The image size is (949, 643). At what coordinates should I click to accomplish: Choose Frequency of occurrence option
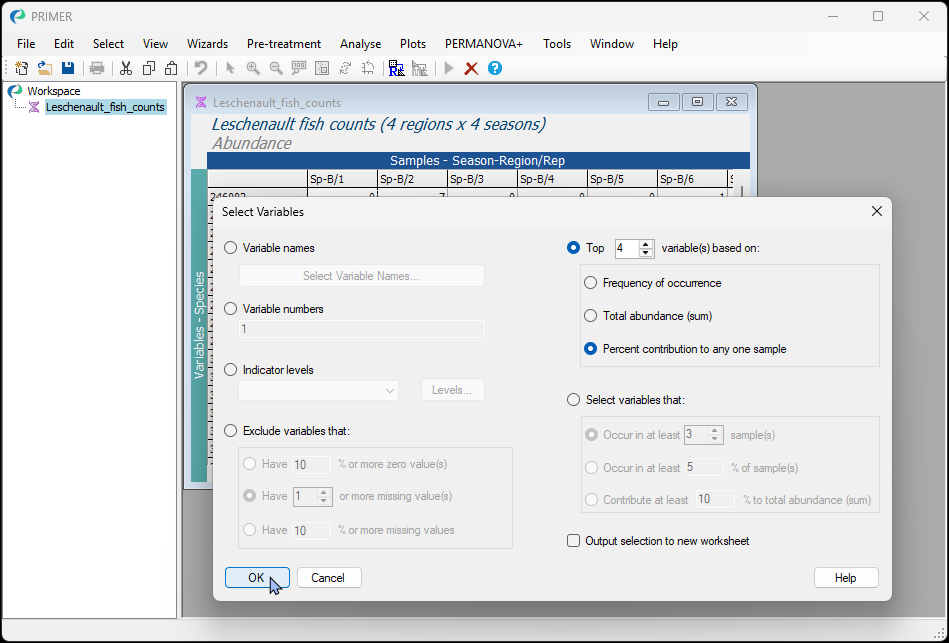590,283
